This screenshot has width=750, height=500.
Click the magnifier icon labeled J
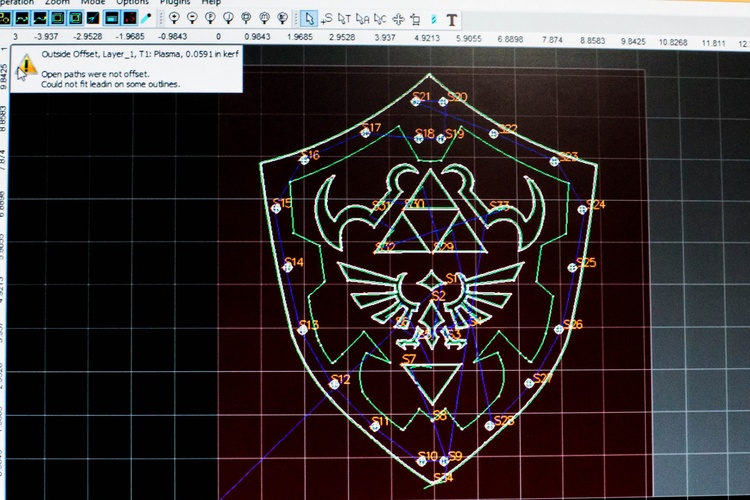click(x=228, y=18)
